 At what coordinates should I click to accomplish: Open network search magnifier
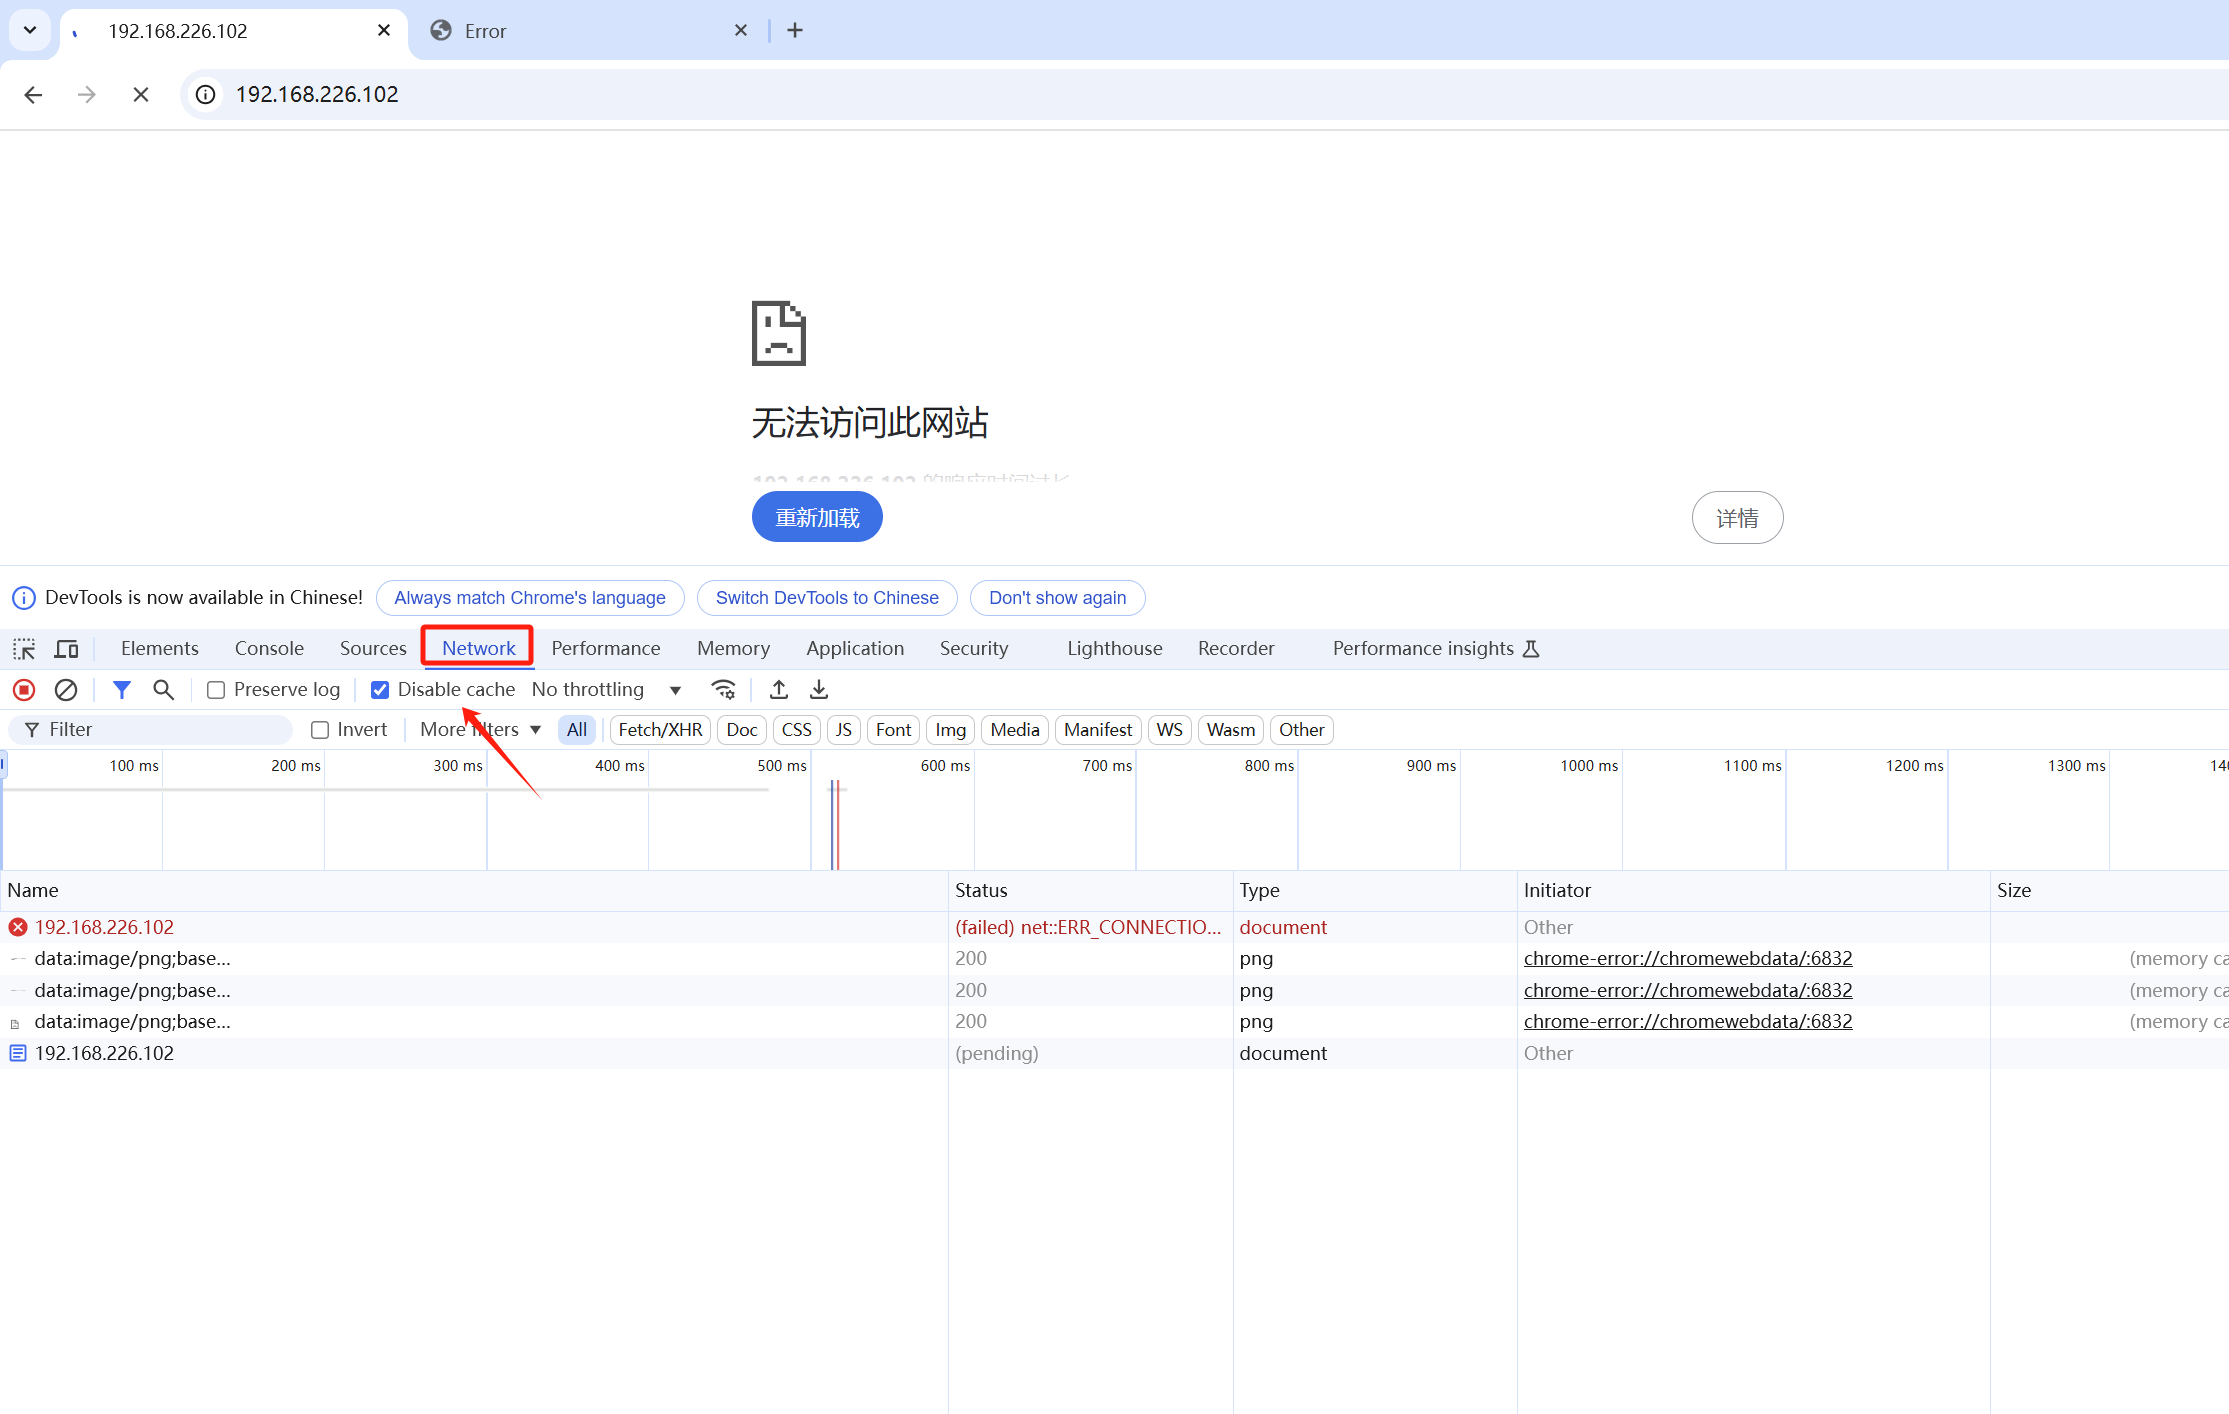163,690
